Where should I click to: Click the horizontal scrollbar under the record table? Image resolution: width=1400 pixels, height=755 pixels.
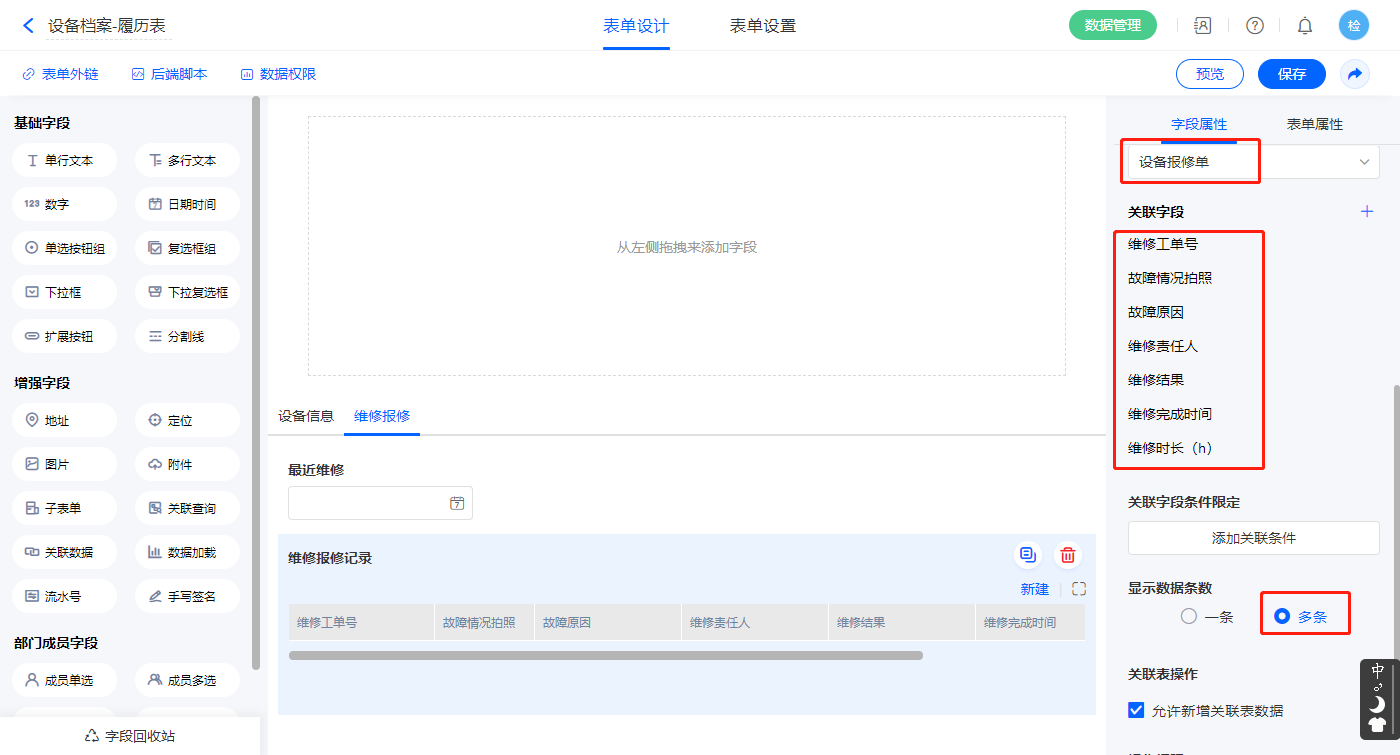coord(605,656)
